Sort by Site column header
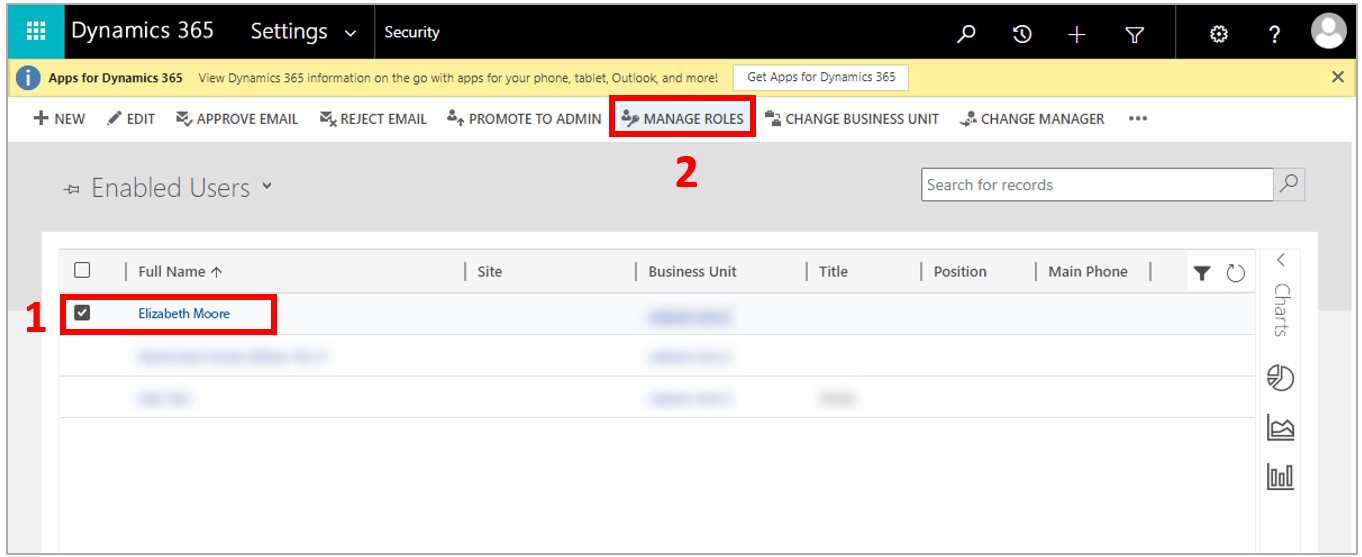Screen dimensions: 1362x557 (490, 271)
